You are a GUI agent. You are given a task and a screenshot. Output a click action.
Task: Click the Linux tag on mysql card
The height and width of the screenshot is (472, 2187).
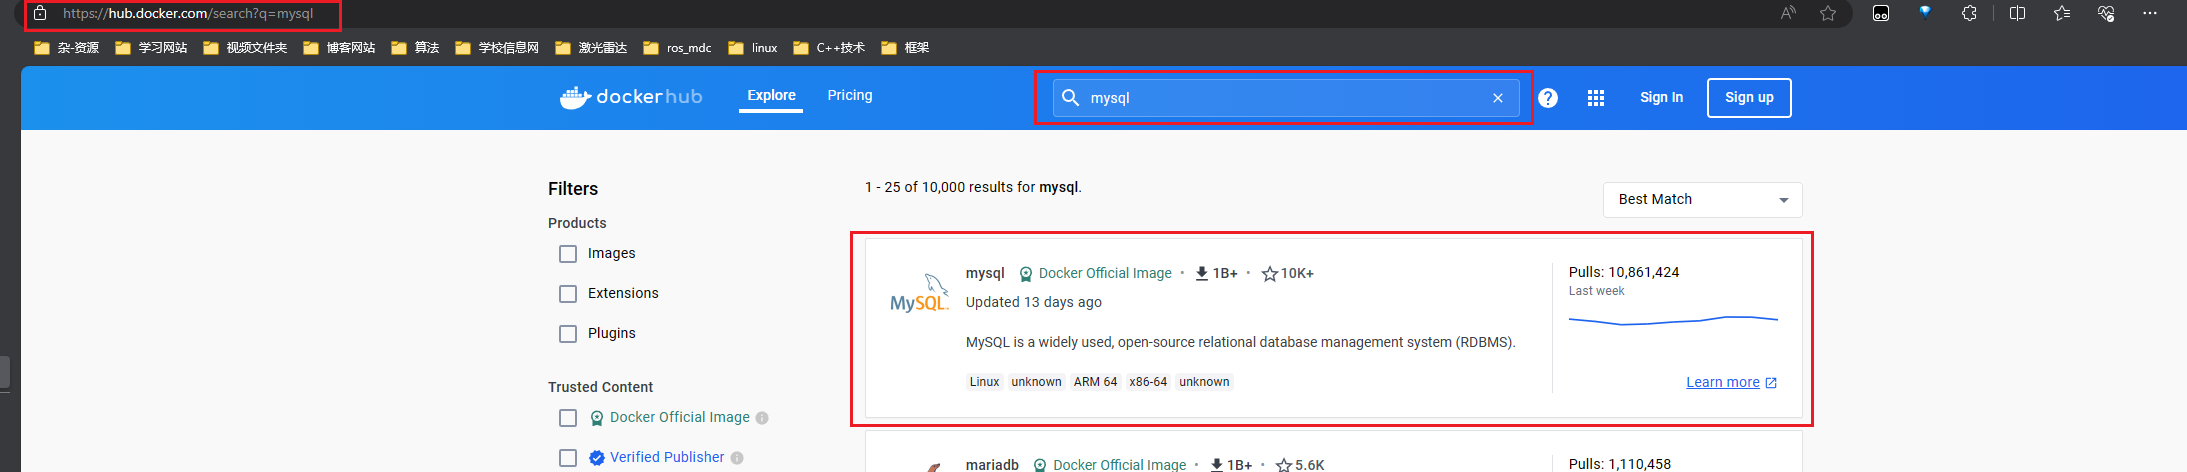[984, 382]
